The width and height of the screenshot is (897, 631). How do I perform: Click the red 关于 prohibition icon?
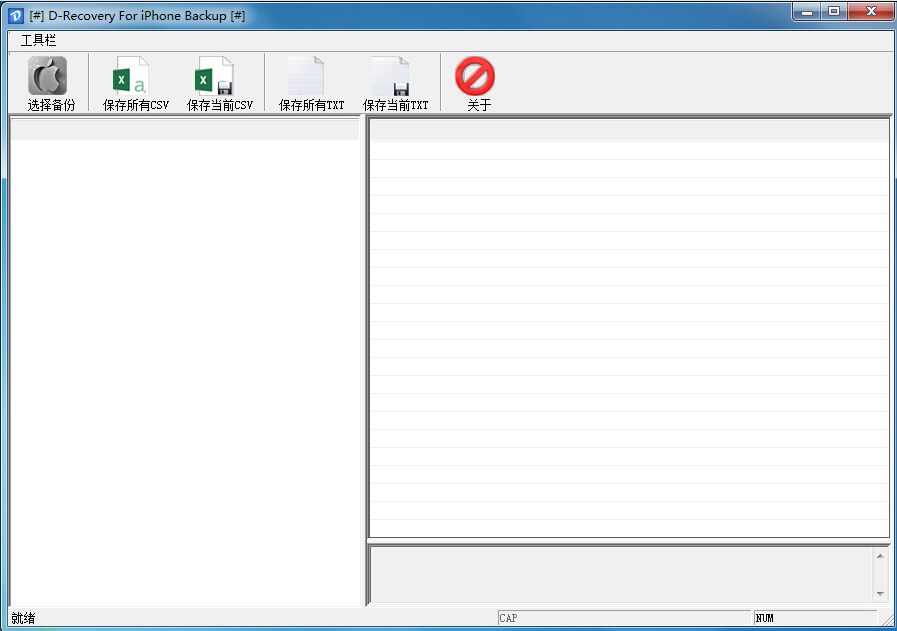475,76
